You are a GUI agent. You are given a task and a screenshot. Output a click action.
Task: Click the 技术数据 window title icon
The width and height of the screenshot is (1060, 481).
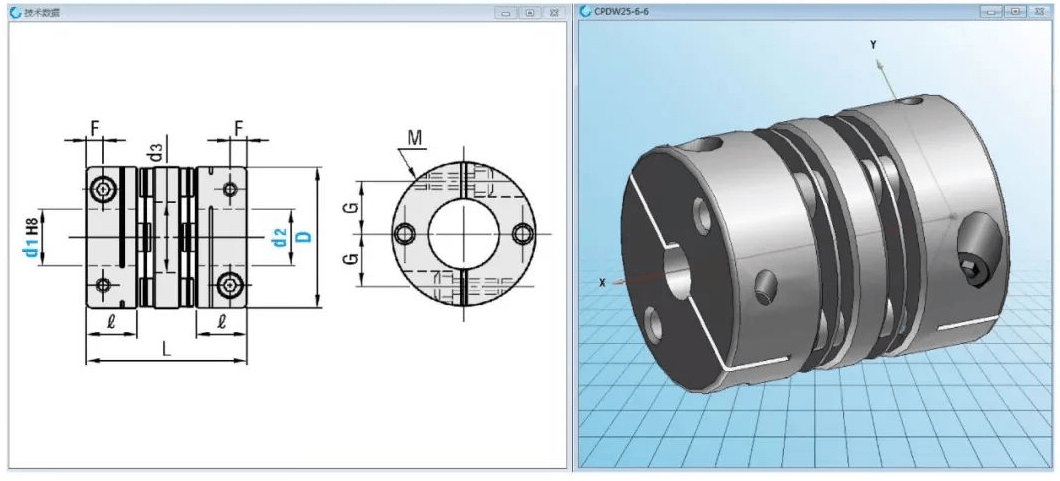pyautogui.click(x=16, y=12)
